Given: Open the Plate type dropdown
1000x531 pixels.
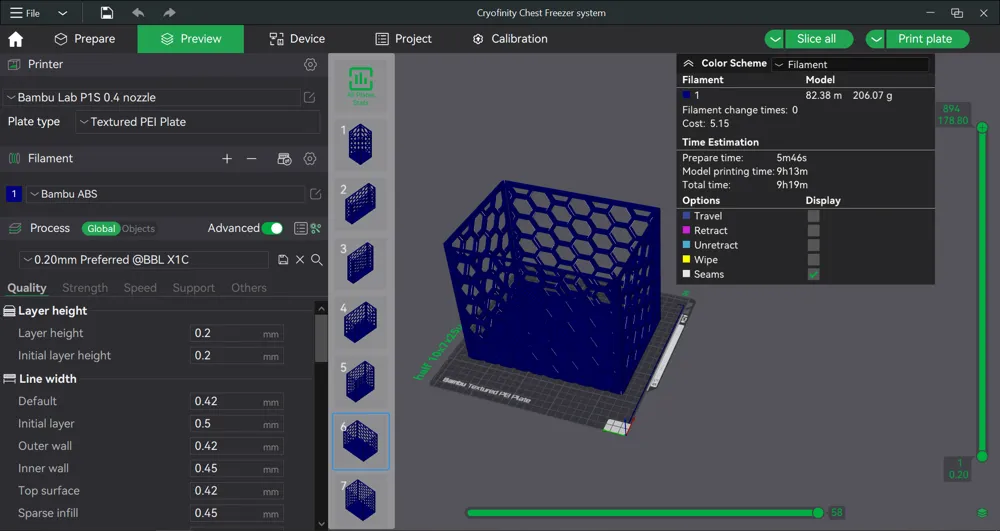Looking at the screenshot, I should tap(198, 122).
